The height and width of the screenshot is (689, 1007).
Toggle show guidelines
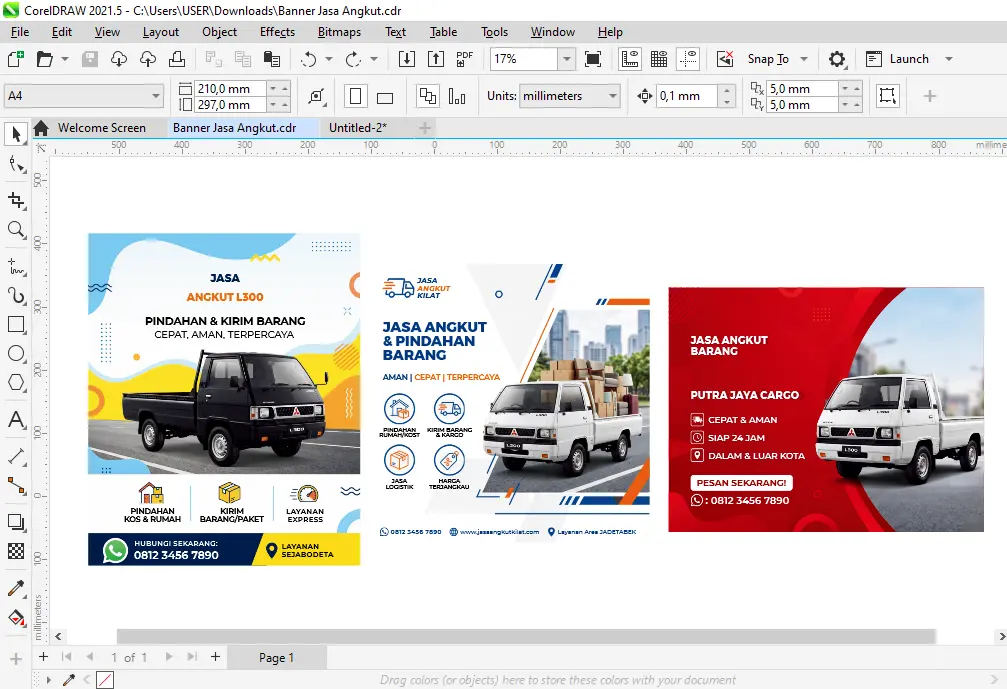(688, 59)
